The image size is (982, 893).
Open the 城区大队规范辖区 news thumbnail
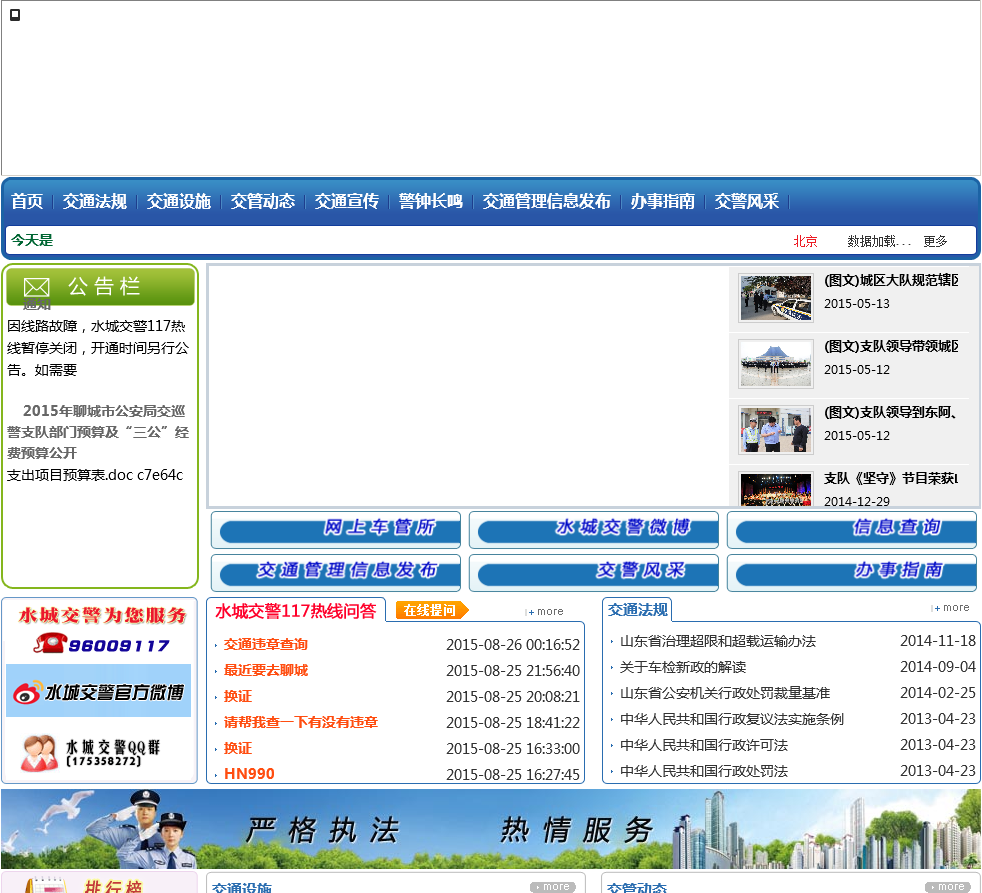(x=775, y=298)
